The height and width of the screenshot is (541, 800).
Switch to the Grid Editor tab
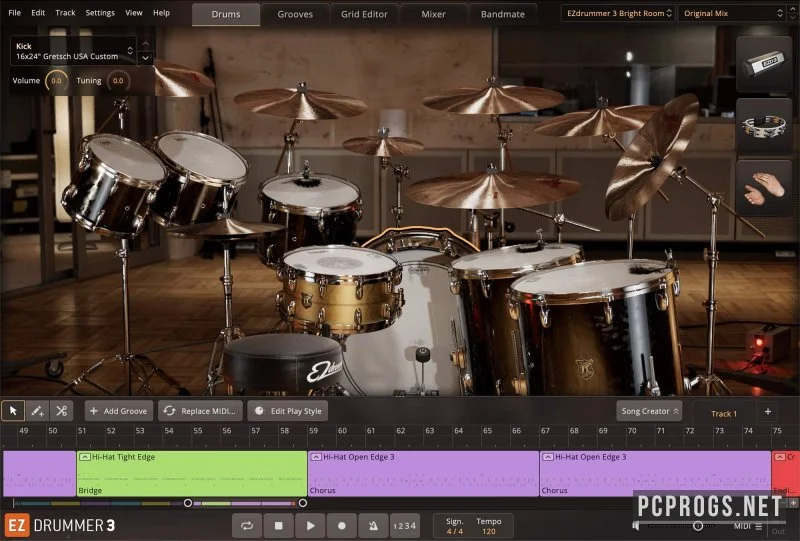click(364, 14)
